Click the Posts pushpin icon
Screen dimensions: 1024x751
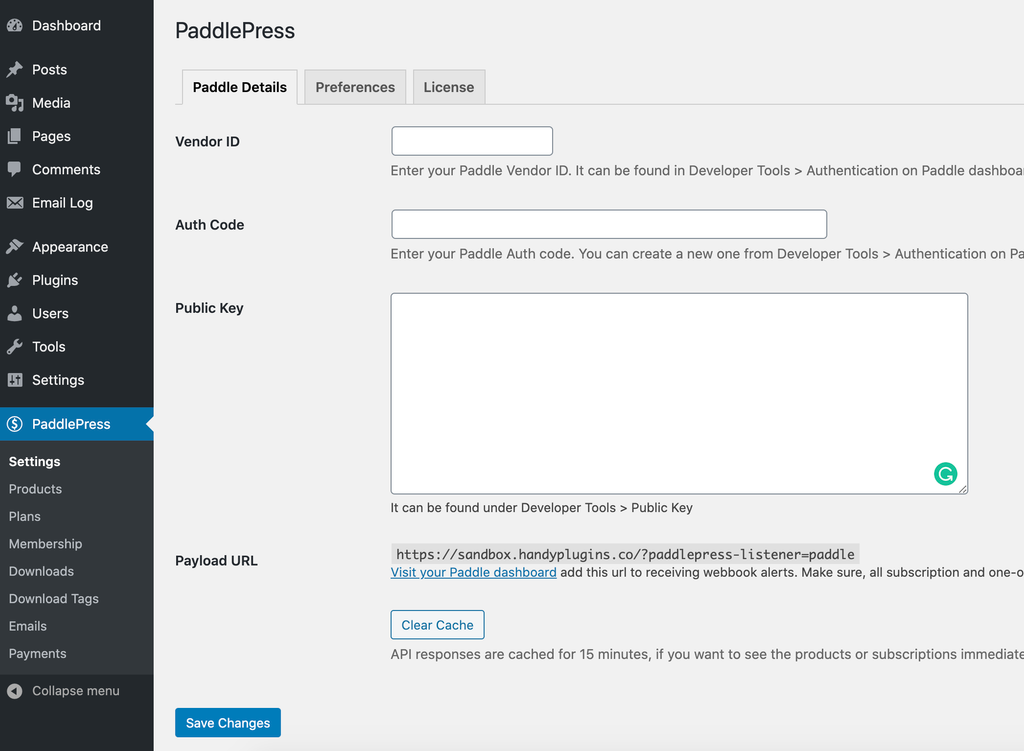(x=14, y=69)
